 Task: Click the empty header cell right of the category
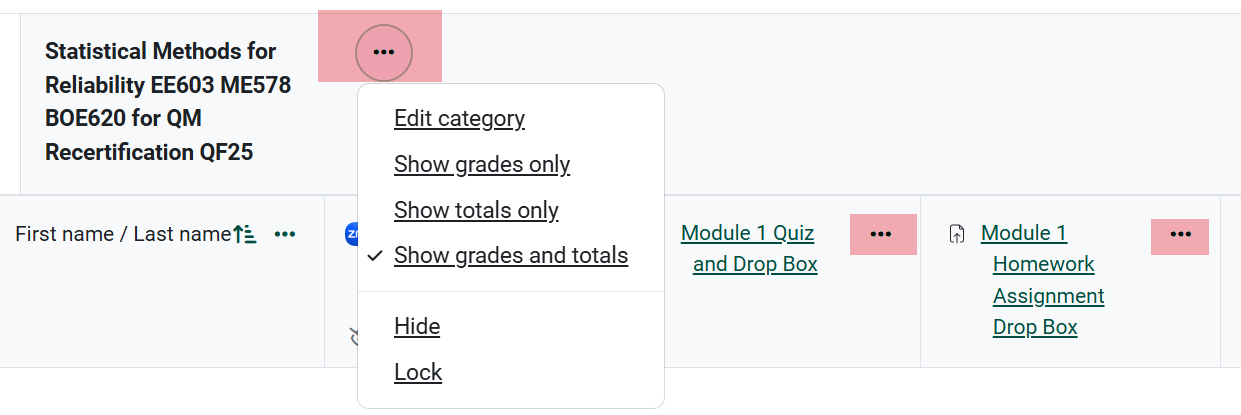tap(900, 100)
